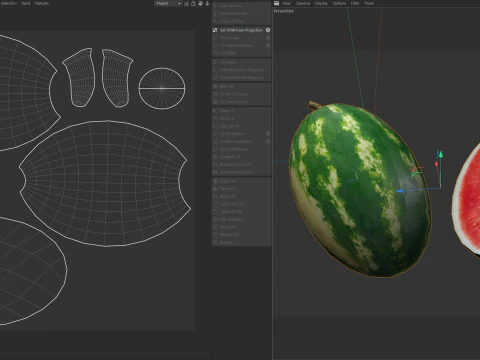Click the down-arrow icon in UV toolbar
Screen dimensions: 480x360
pyautogui.click(x=207, y=3)
